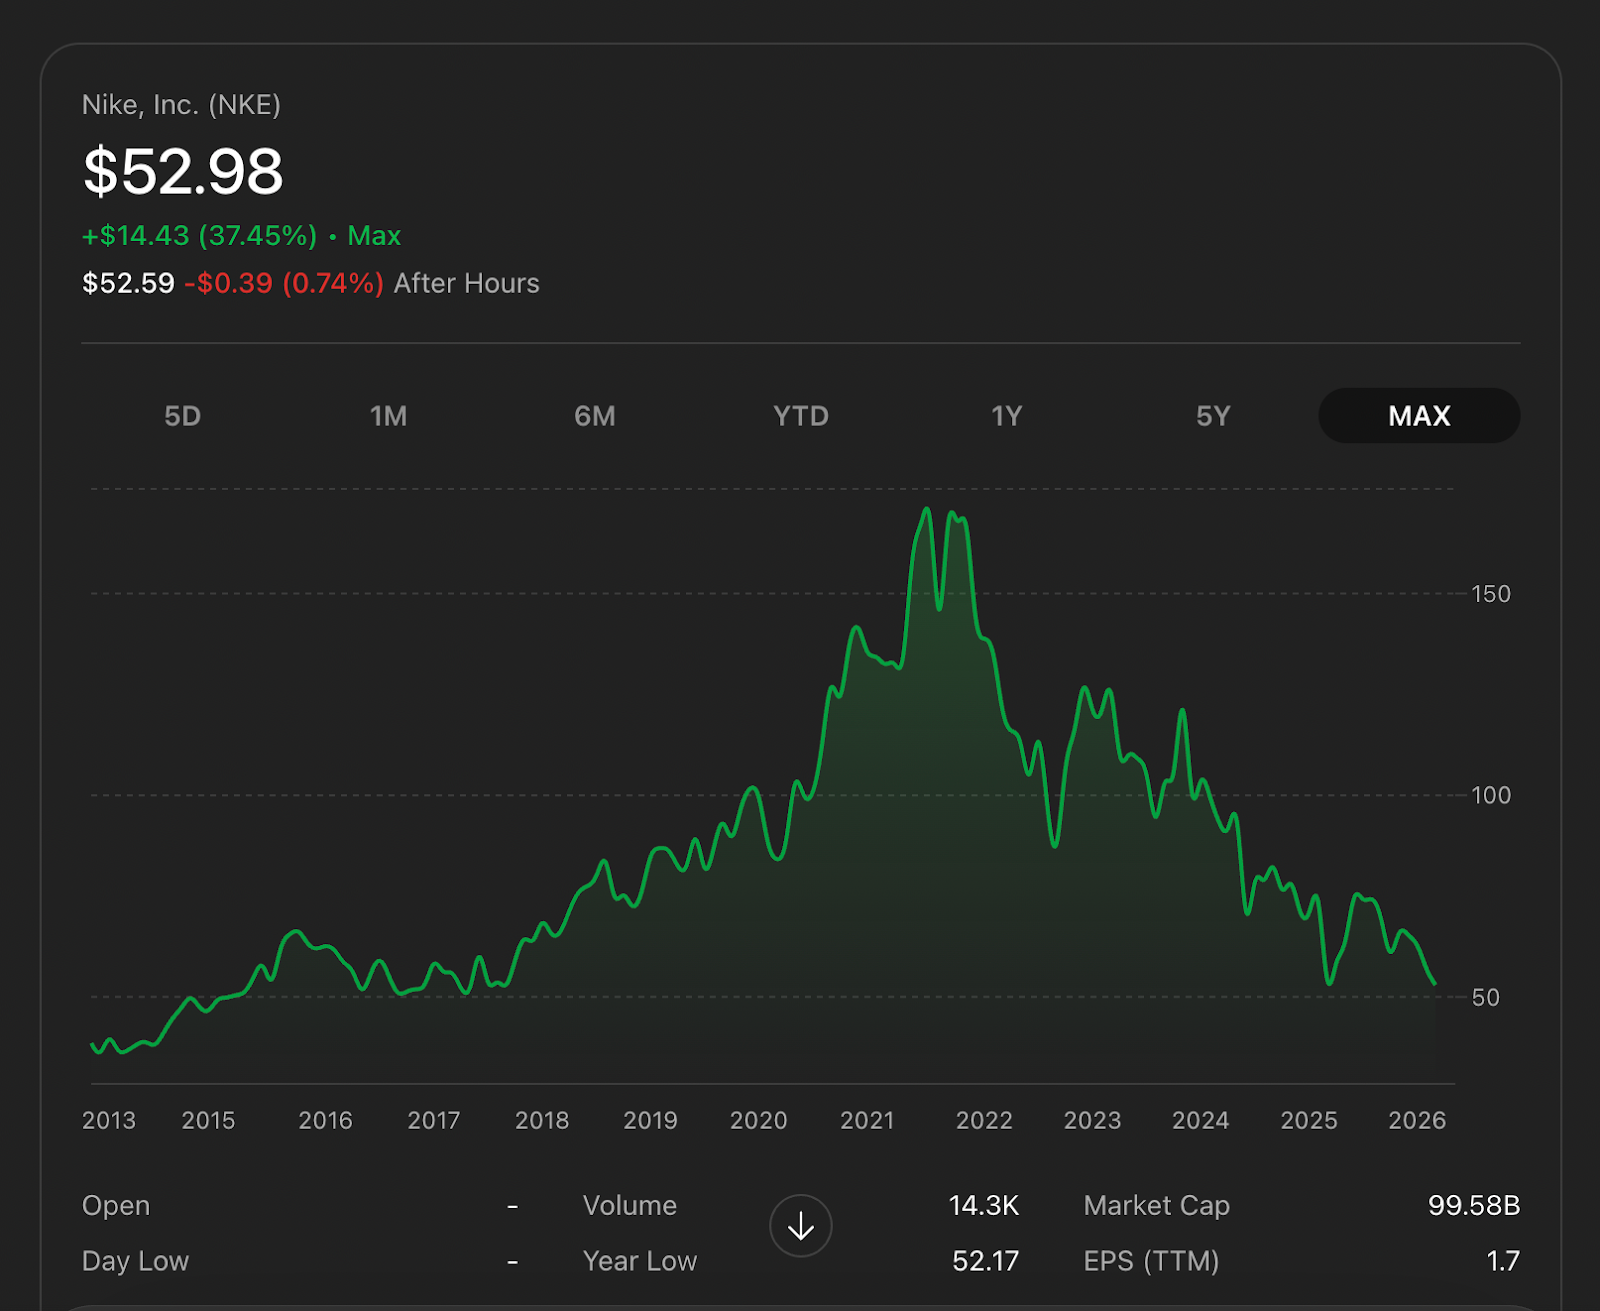Click the 2021 x-axis label
Screen dimensions: 1600x1311
click(867, 1120)
